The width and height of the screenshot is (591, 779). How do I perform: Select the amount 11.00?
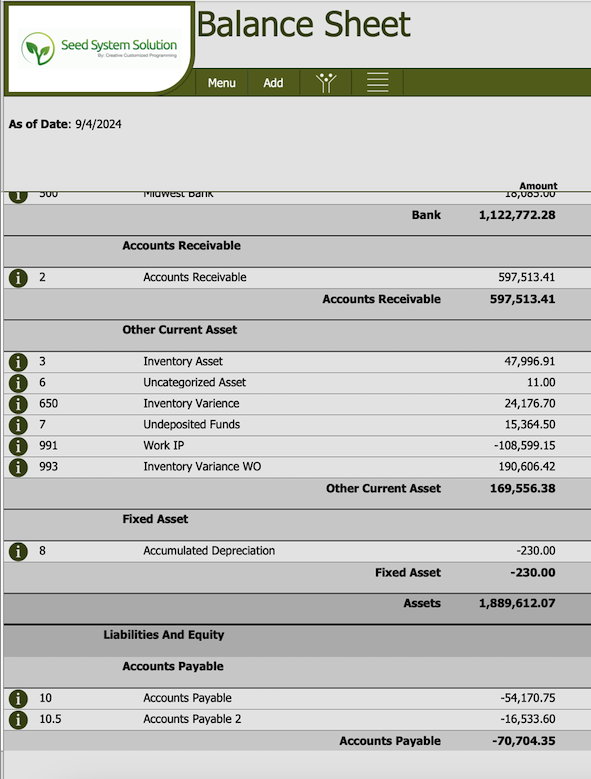[x=541, y=383]
